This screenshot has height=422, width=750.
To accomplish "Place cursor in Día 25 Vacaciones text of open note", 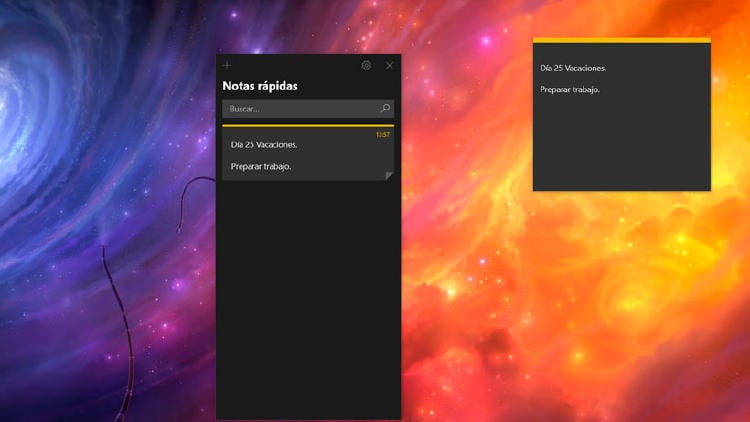I will click(573, 68).
